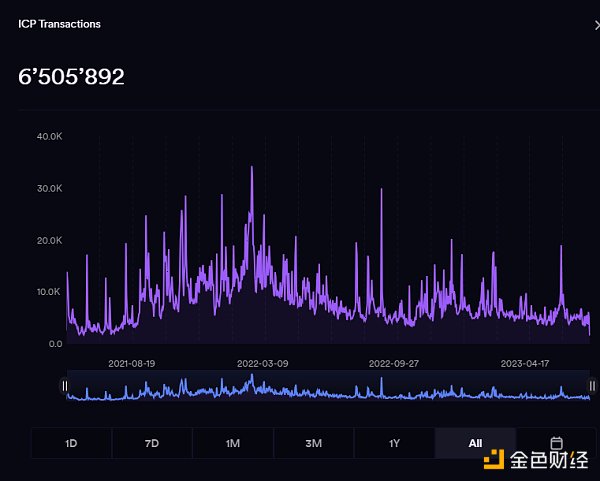Click the ICP Transactions title
The width and height of the screenshot is (600, 481).
[x=59, y=24]
